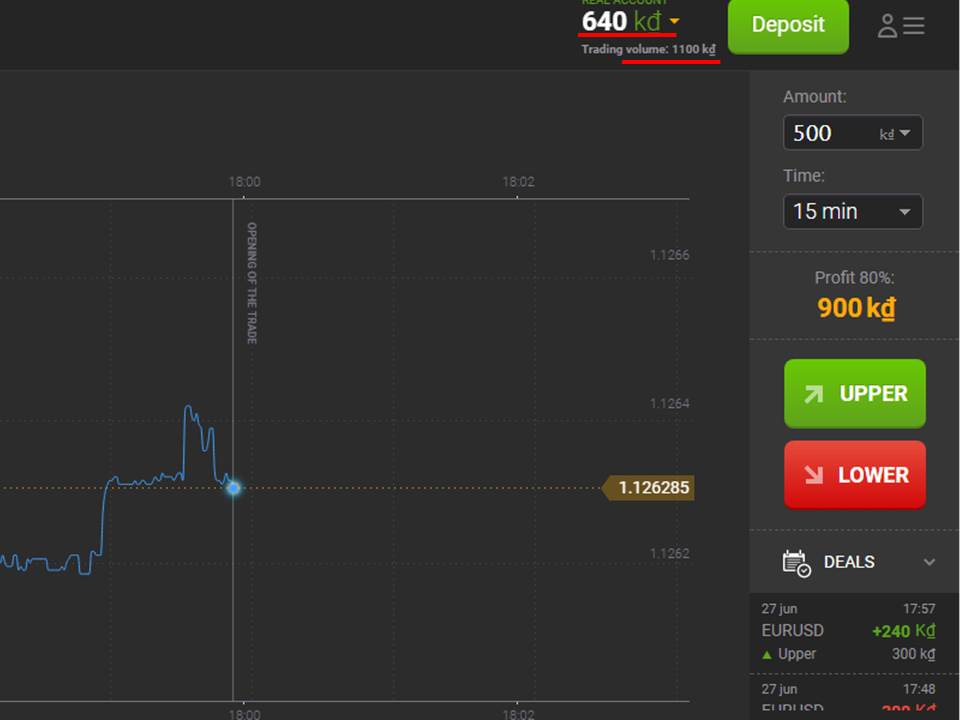Click the +240 Kđ deal result
960x720 pixels.
coord(904,631)
